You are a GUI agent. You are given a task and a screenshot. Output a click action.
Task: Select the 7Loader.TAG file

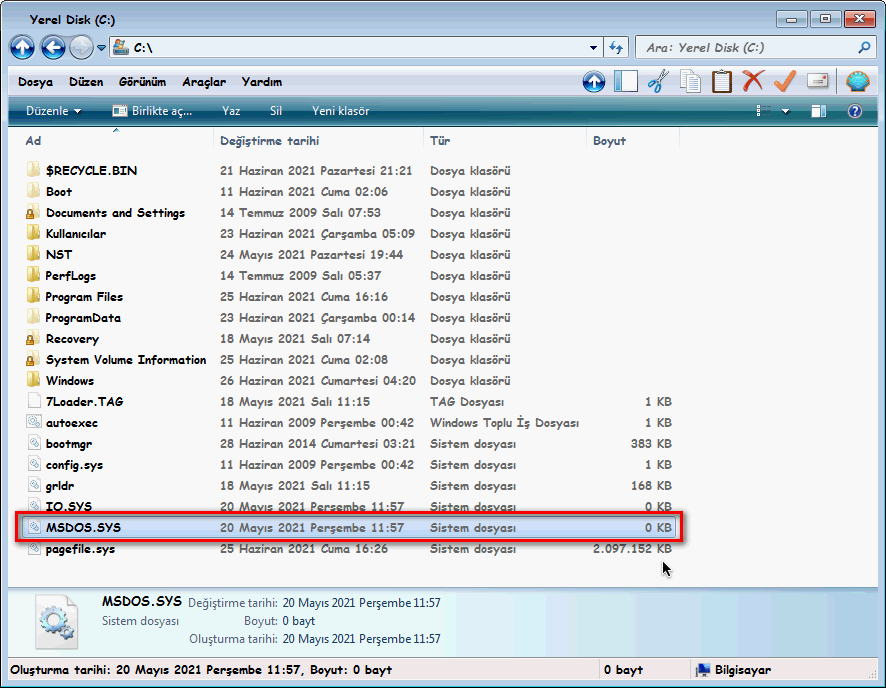(x=85, y=402)
